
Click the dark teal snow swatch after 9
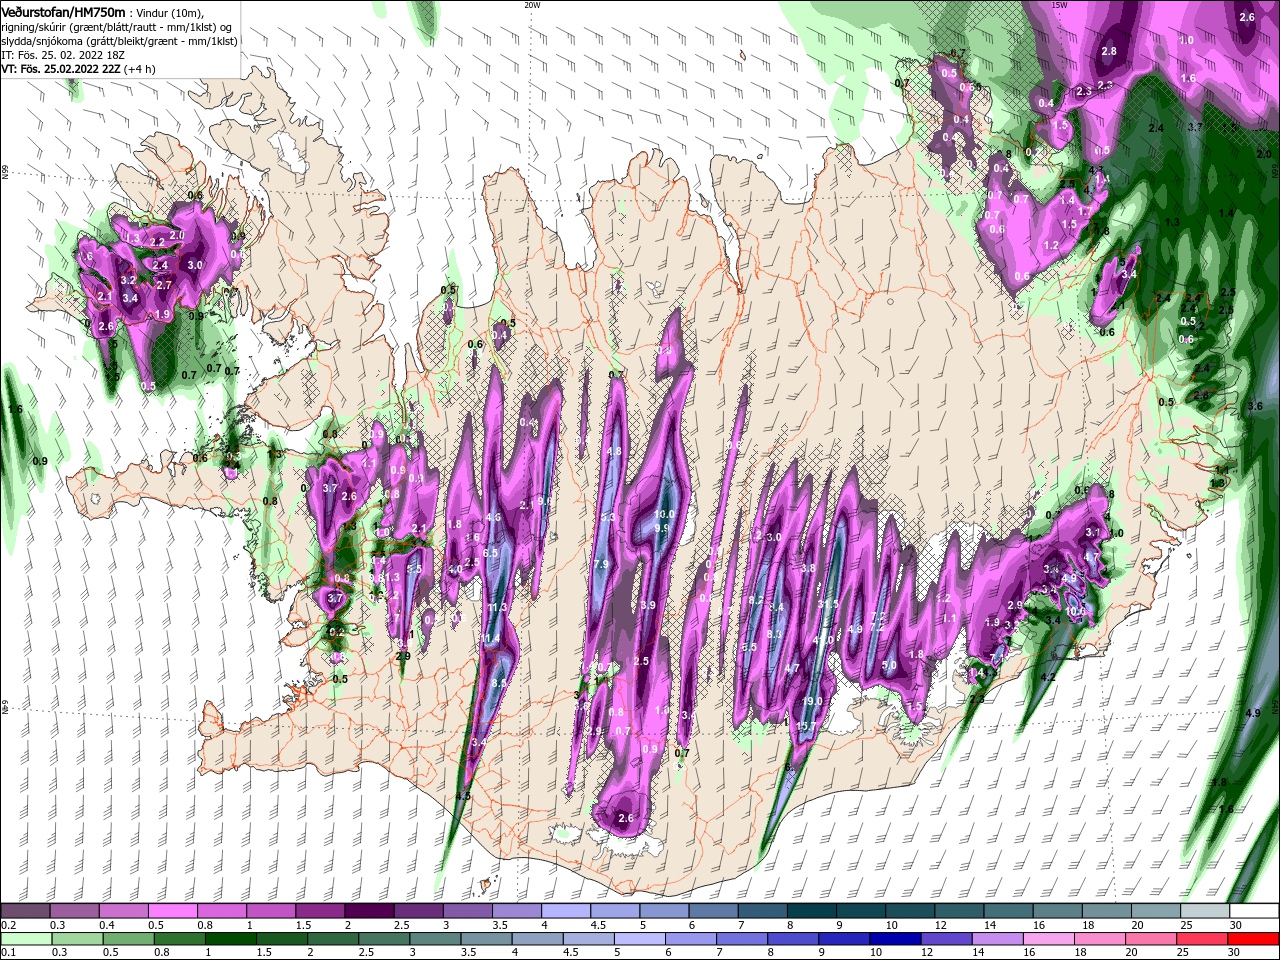coord(860,912)
